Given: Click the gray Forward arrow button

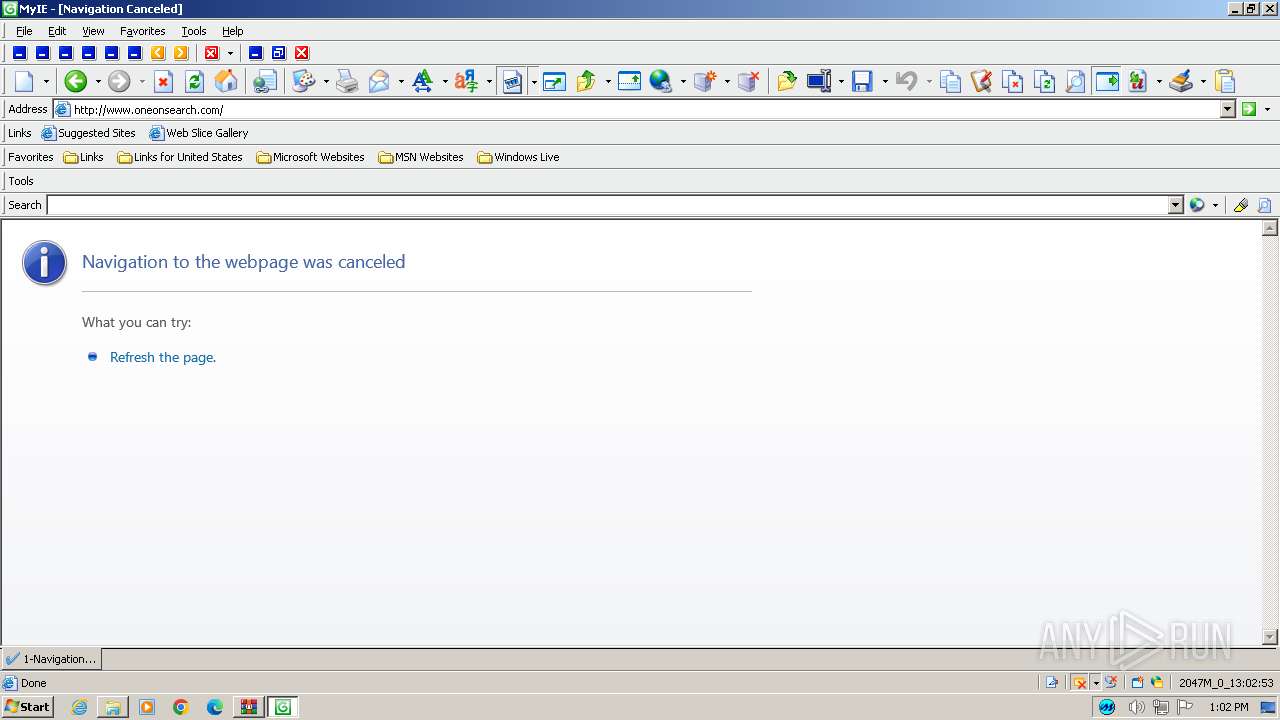Looking at the screenshot, I should (x=119, y=82).
